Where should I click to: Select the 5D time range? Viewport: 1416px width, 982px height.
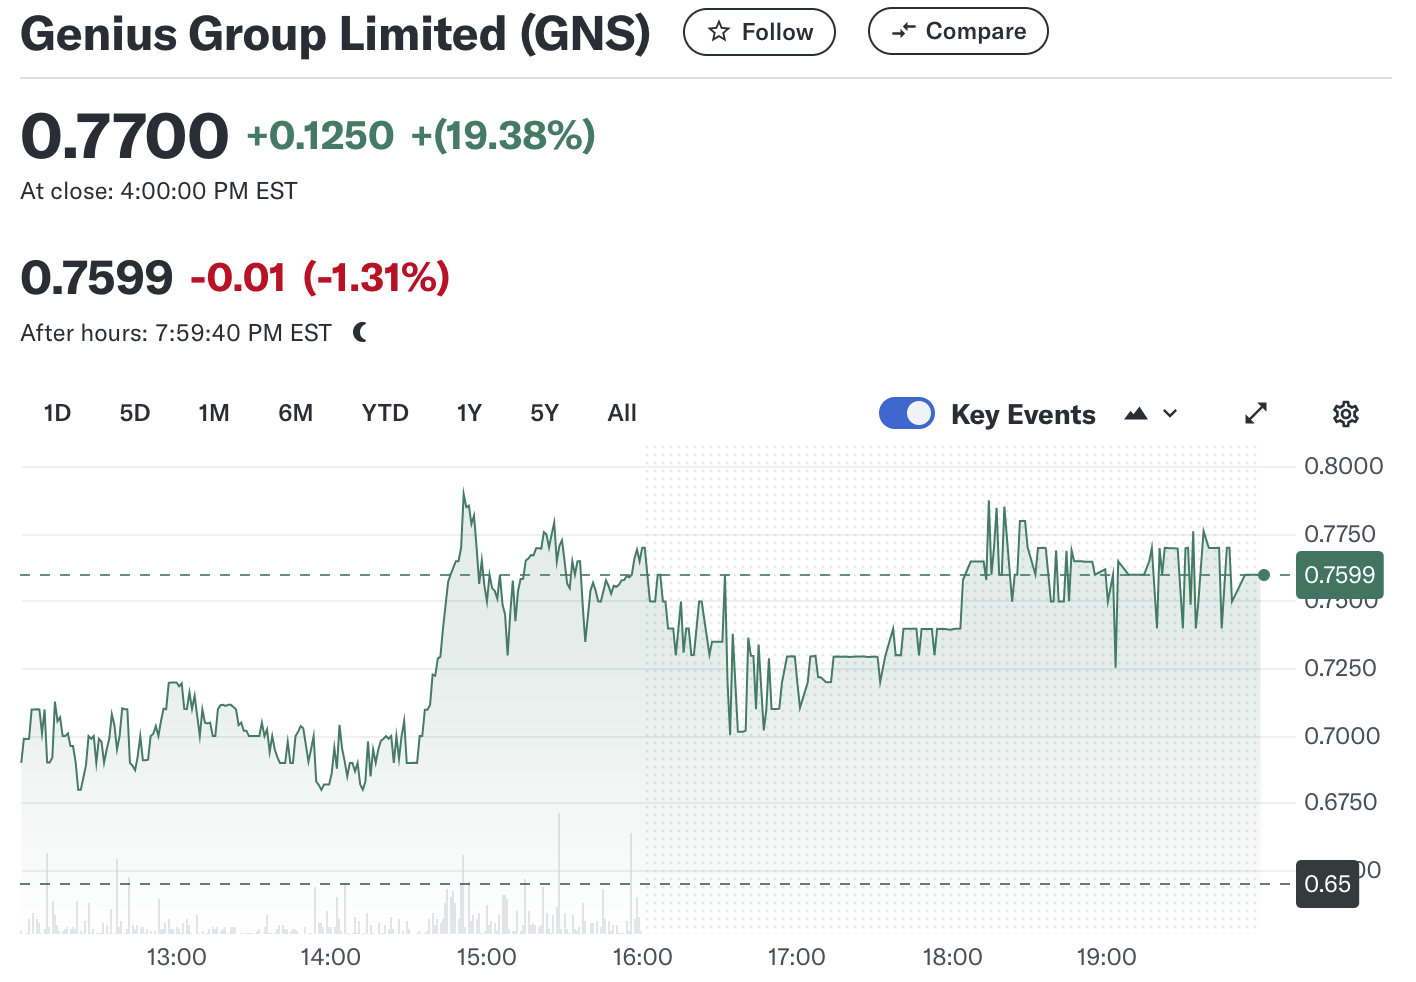point(135,413)
